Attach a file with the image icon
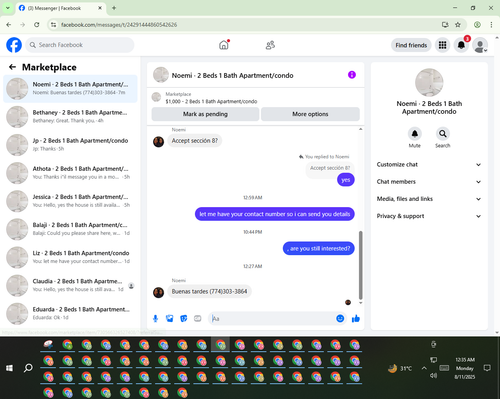The width and height of the screenshot is (500, 399). 170,319
